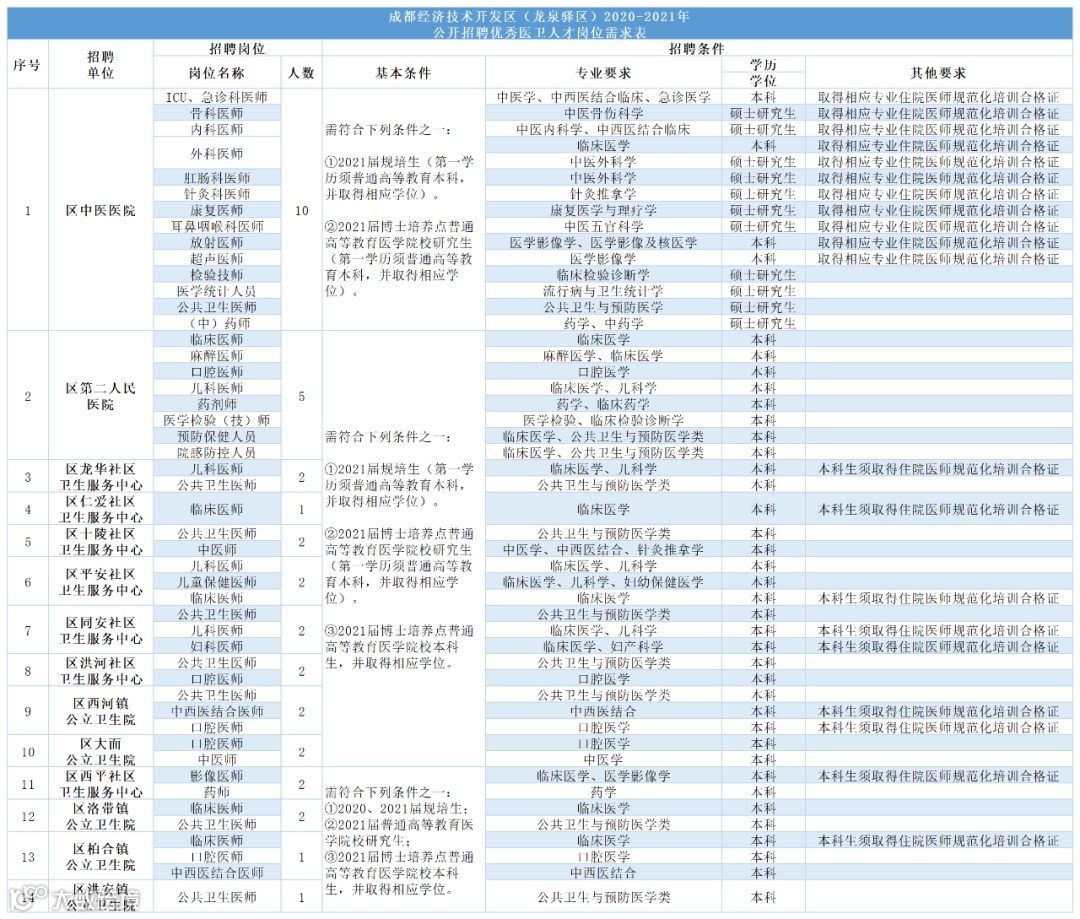Click the 医学影像学、医学影像及核医学 specialty cell

[603, 242]
